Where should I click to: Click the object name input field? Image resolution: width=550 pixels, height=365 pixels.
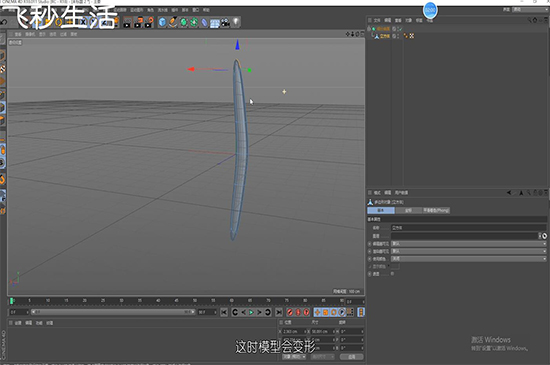pyautogui.click(x=469, y=228)
